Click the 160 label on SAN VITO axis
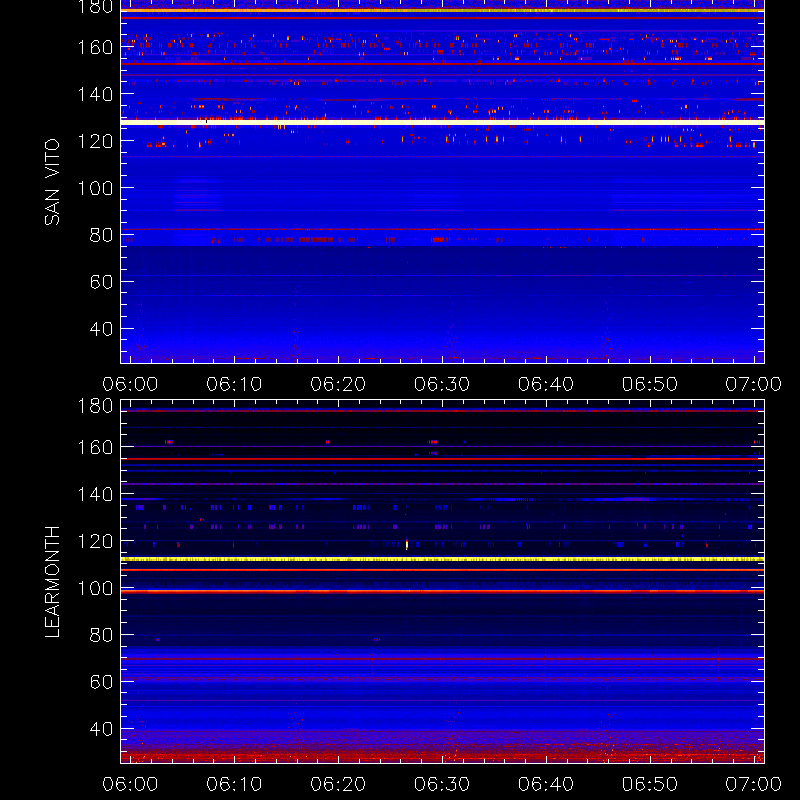This screenshot has height=800, width=800. pyautogui.click(x=95, y=47)
